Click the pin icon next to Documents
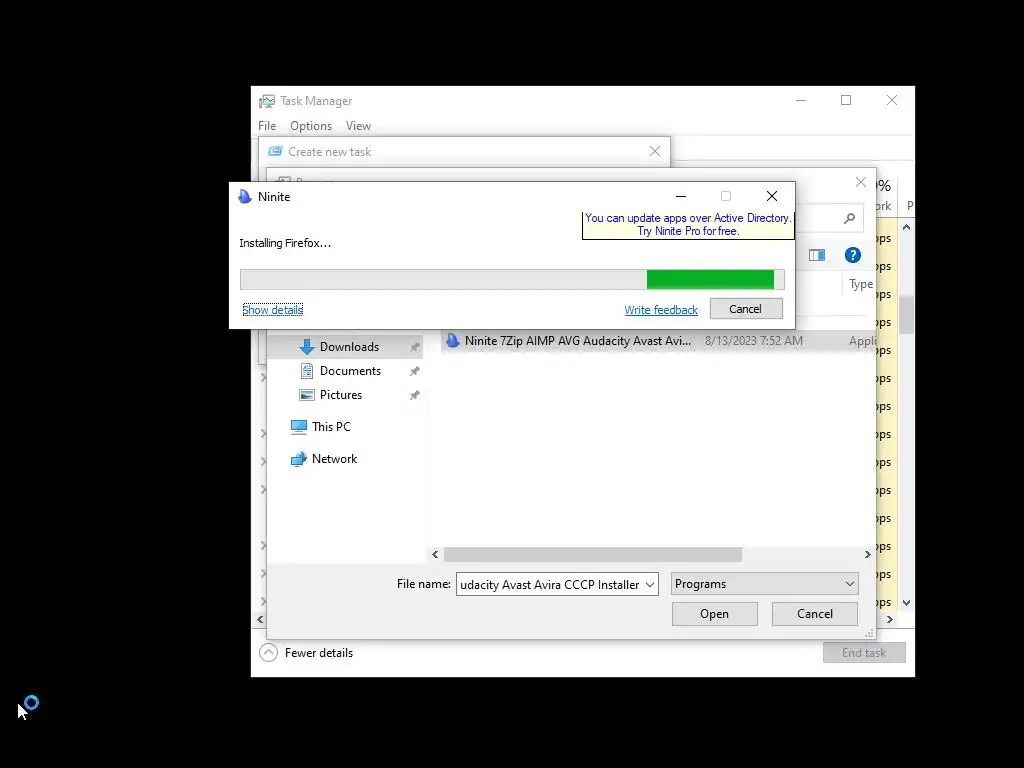The image size is (1024, 768). [x=414, y=371]
